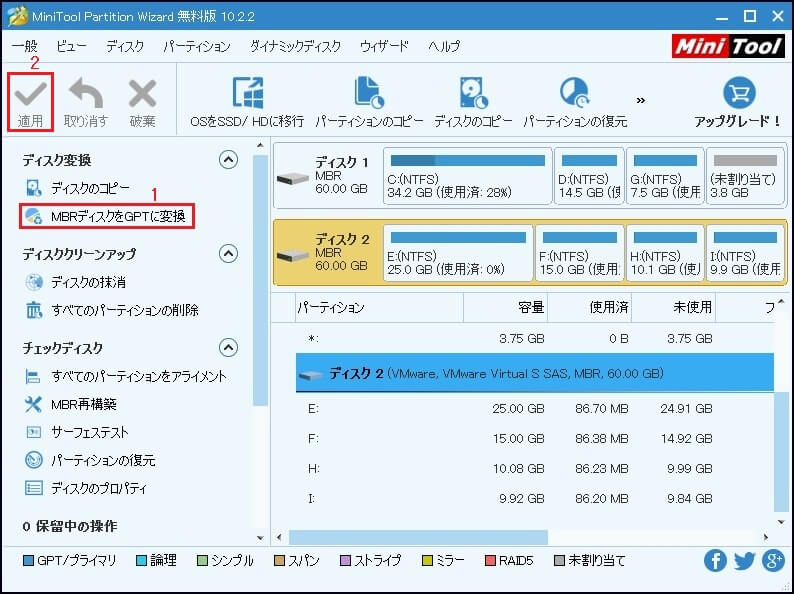The height and width of the screenshot is (594, 794).
Task: Collapse the ディスククリーンアップ section
Action: click(229, 254)
